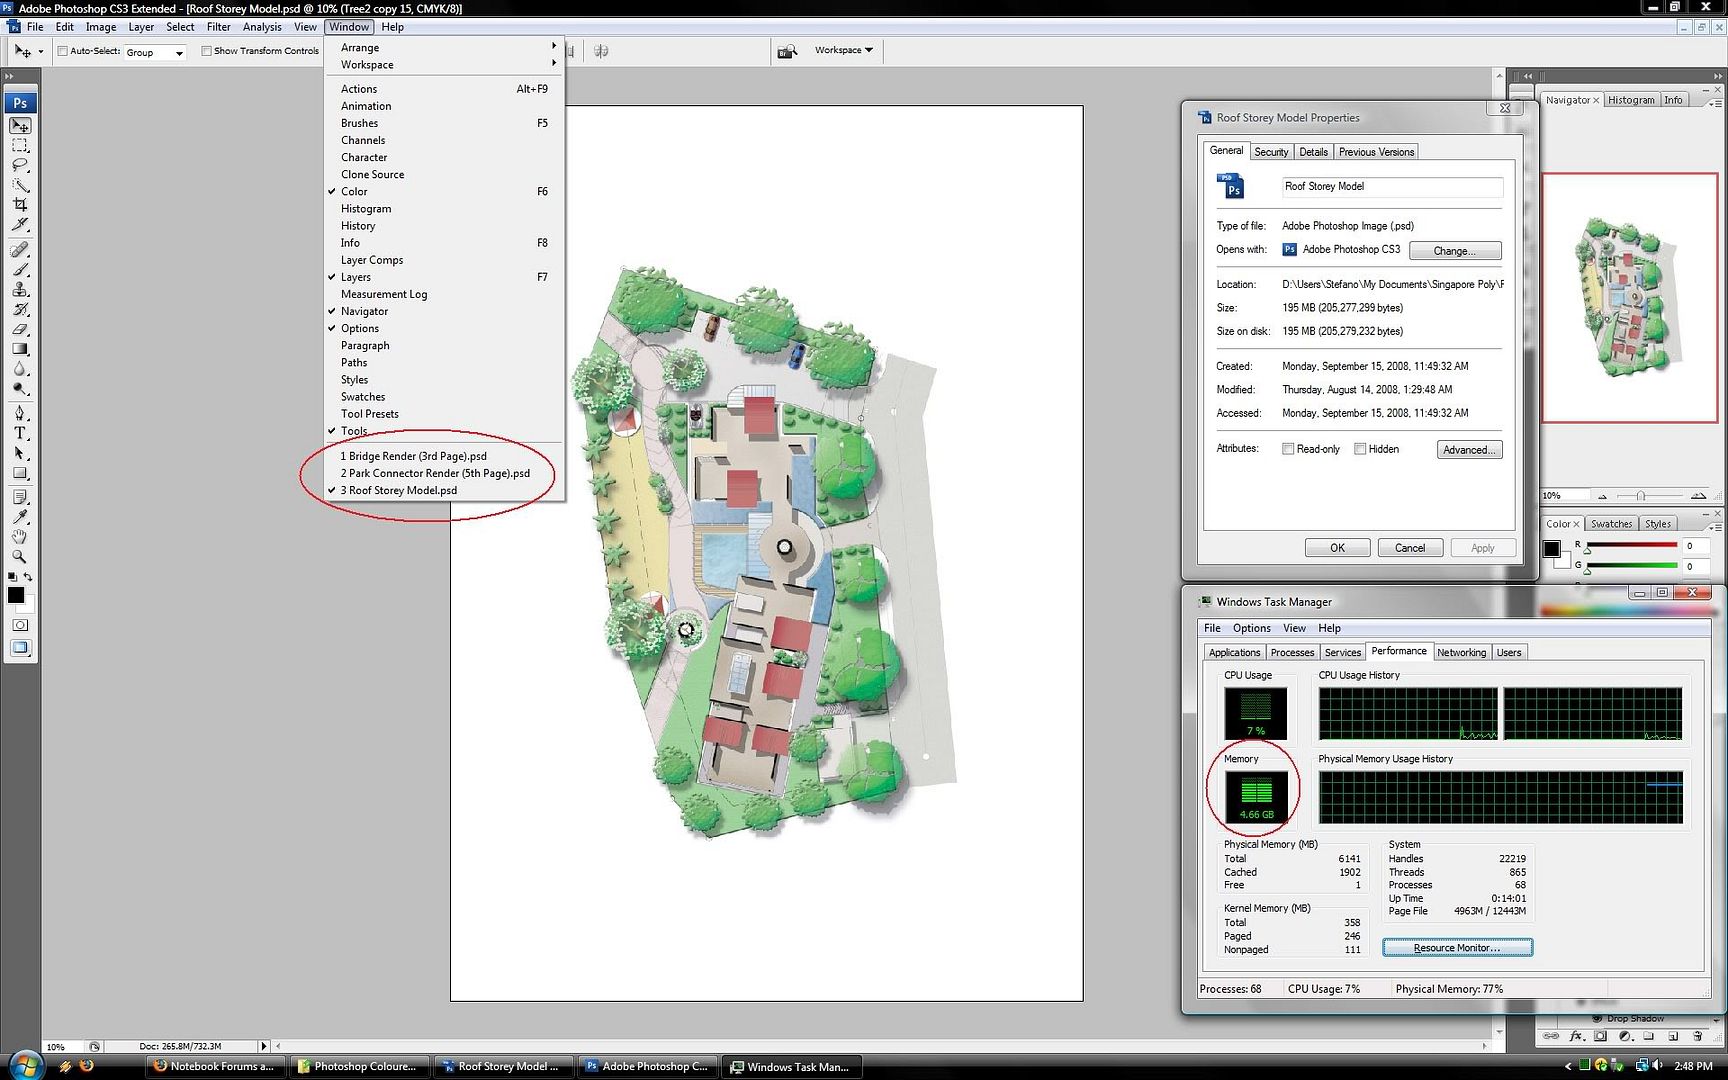Zoom in using Navigator large mountains icon
The image size is (1728, 1080).
[x=1698, y=496]
